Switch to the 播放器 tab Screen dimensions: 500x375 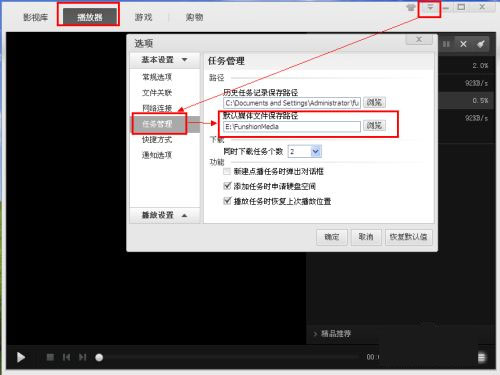(90, 17)
